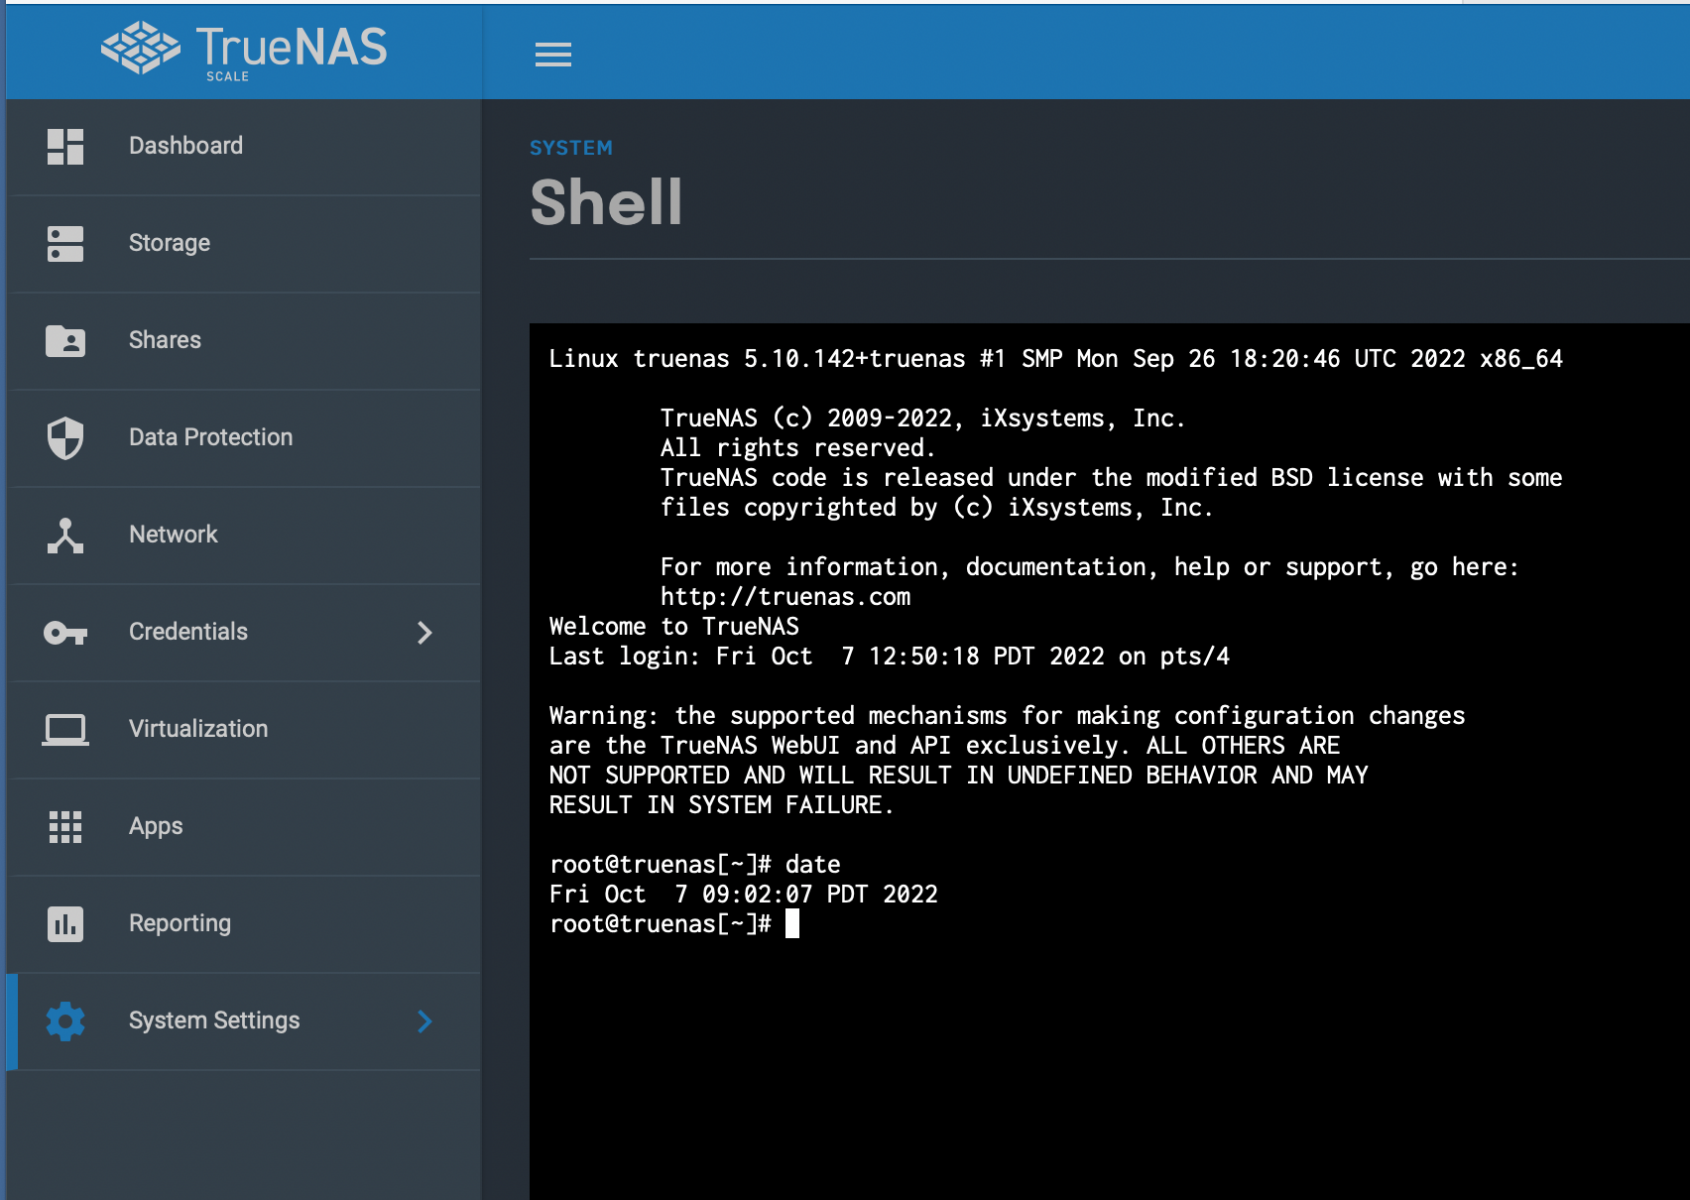This screenshot has height=1200, width=1690.
Task: Select the Credentials menu label
Action: click(x=187, y=632)
